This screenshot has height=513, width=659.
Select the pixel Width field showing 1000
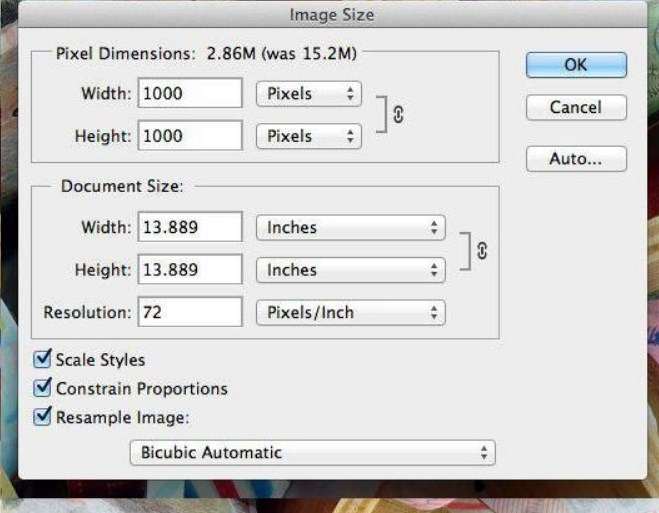click(190, 94)
